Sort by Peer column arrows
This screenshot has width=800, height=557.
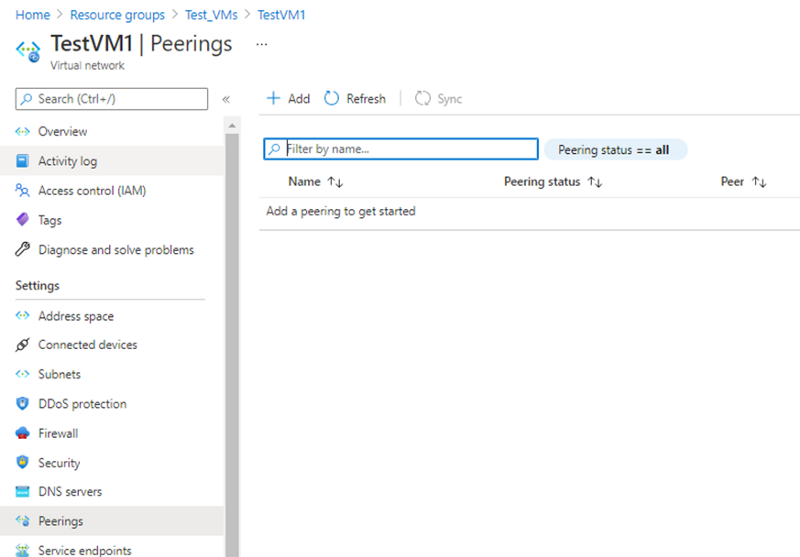click(759, 182)
